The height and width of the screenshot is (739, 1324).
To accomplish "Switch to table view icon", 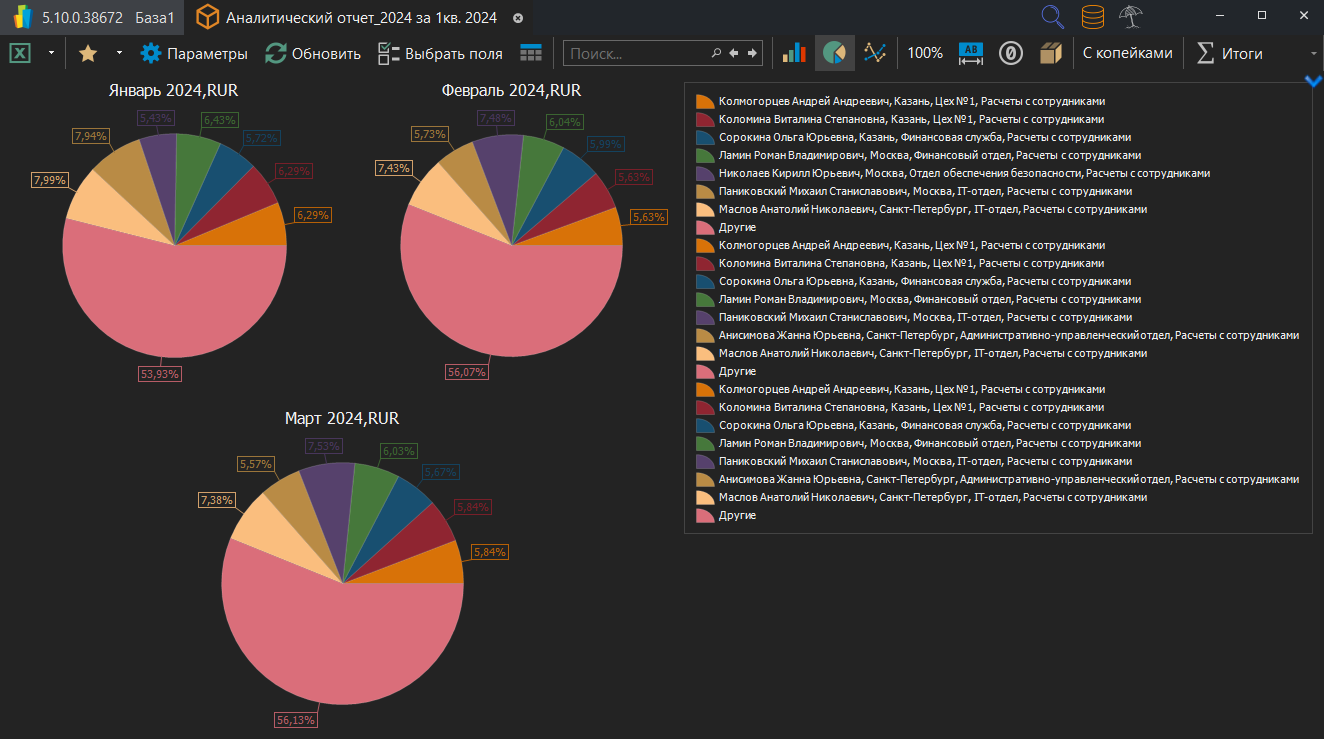I will 531,53.
